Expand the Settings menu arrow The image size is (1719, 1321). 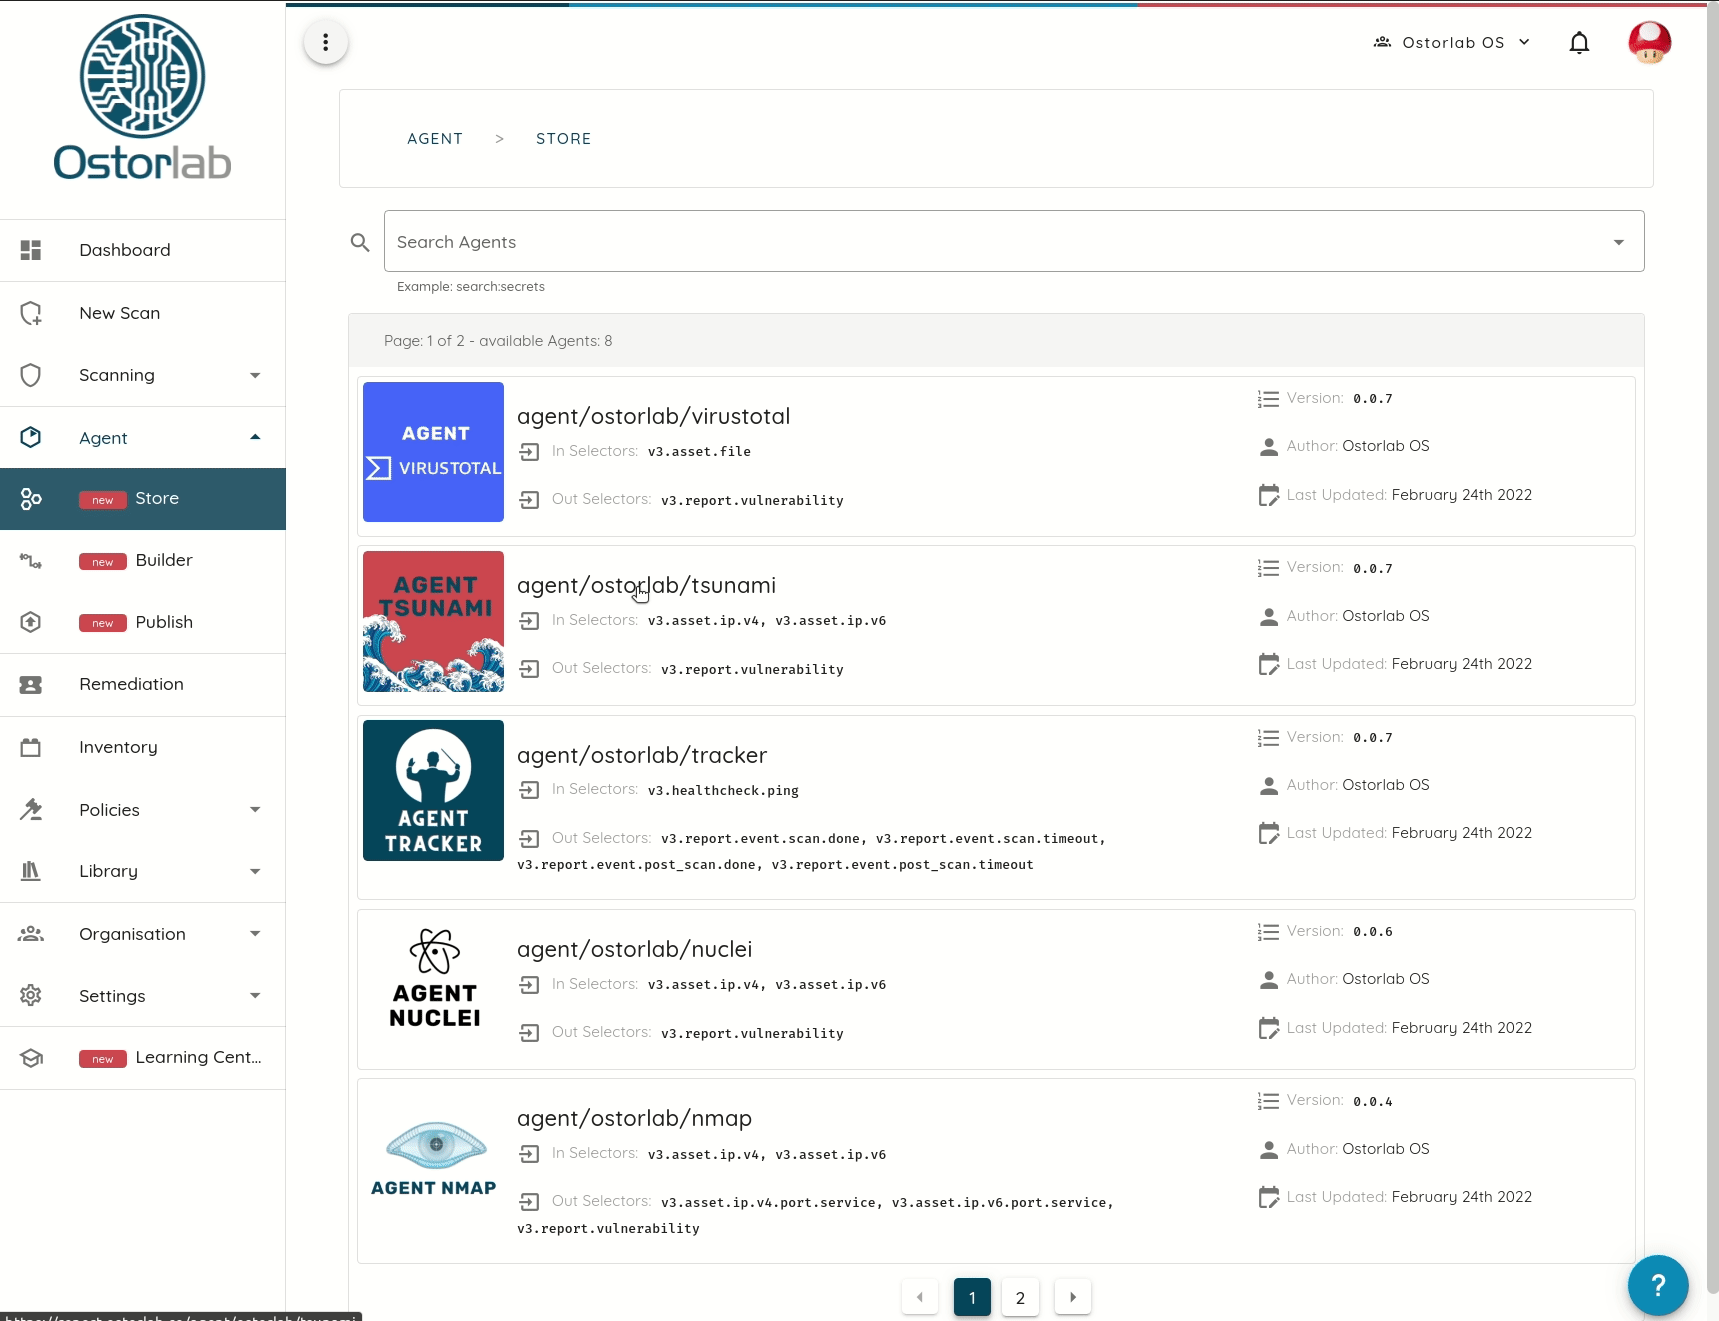coord(255,995)
